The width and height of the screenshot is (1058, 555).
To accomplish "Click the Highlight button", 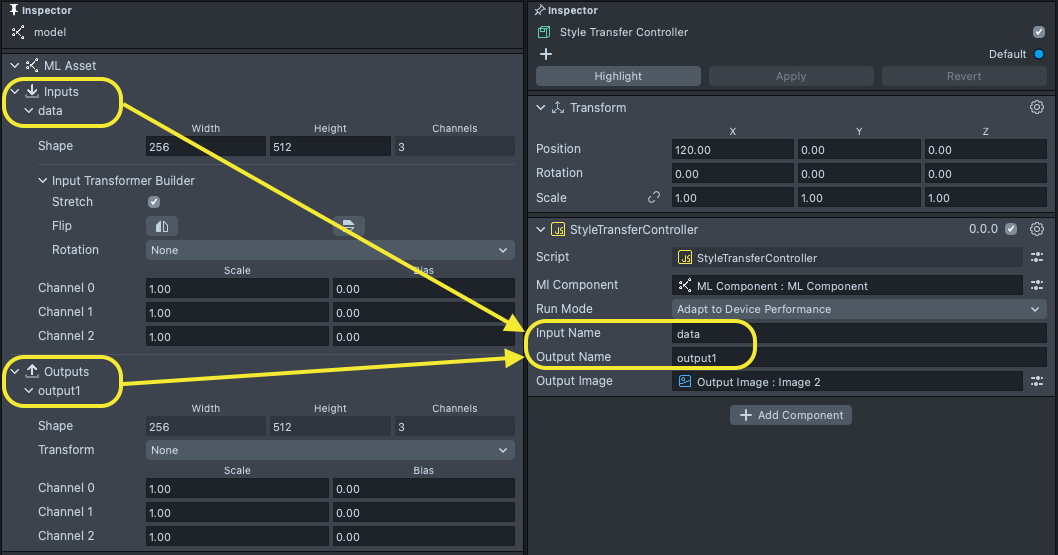I will (x=618, y=76).
